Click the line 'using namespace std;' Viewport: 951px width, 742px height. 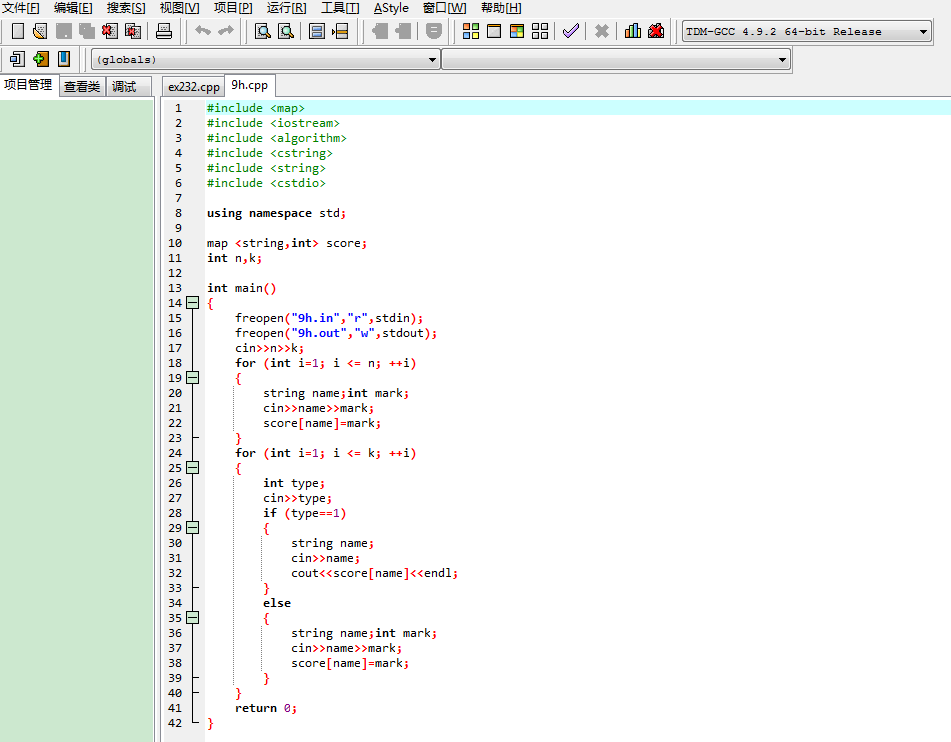[276, 213]
